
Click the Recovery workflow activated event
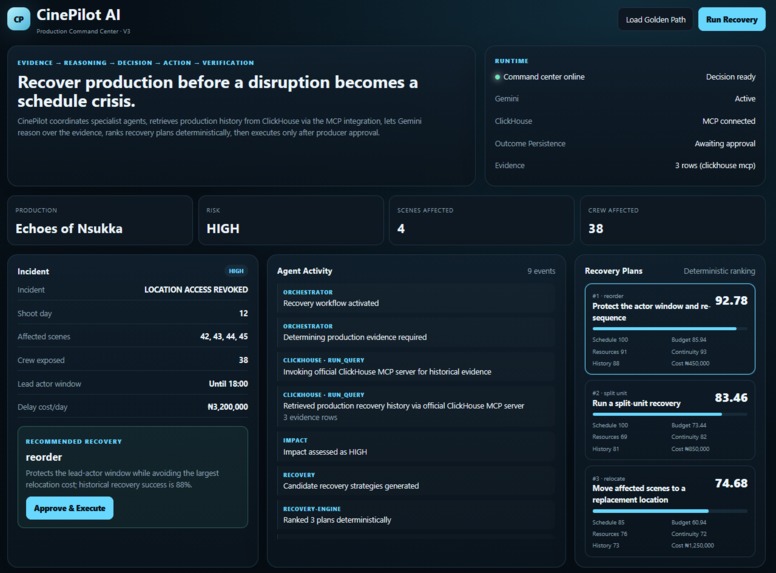[416, 298]
